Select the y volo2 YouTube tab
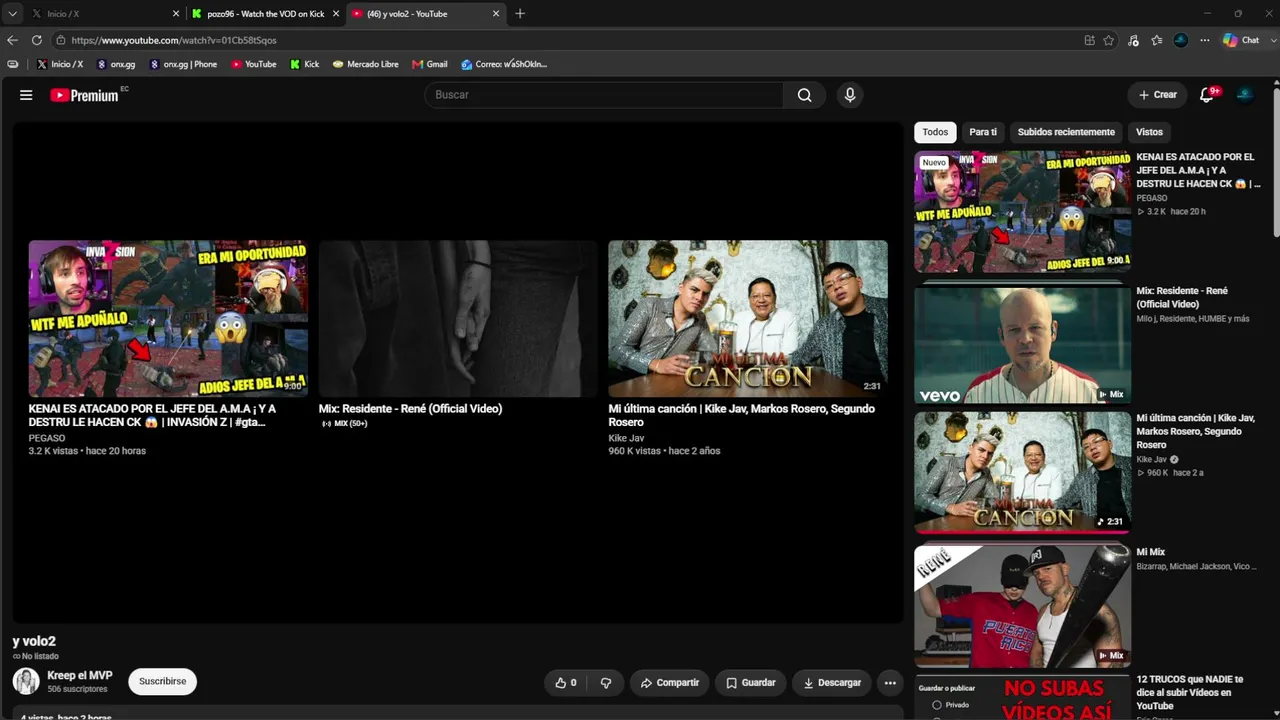1280x720 pixels. 425,14
